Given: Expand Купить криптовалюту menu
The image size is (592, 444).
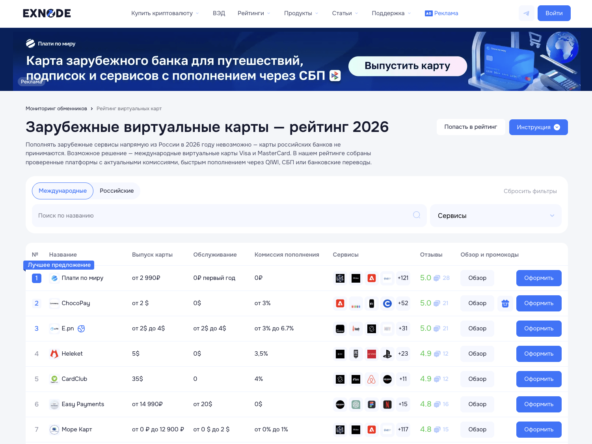Looking at the screenshot, I should point(165,13).
